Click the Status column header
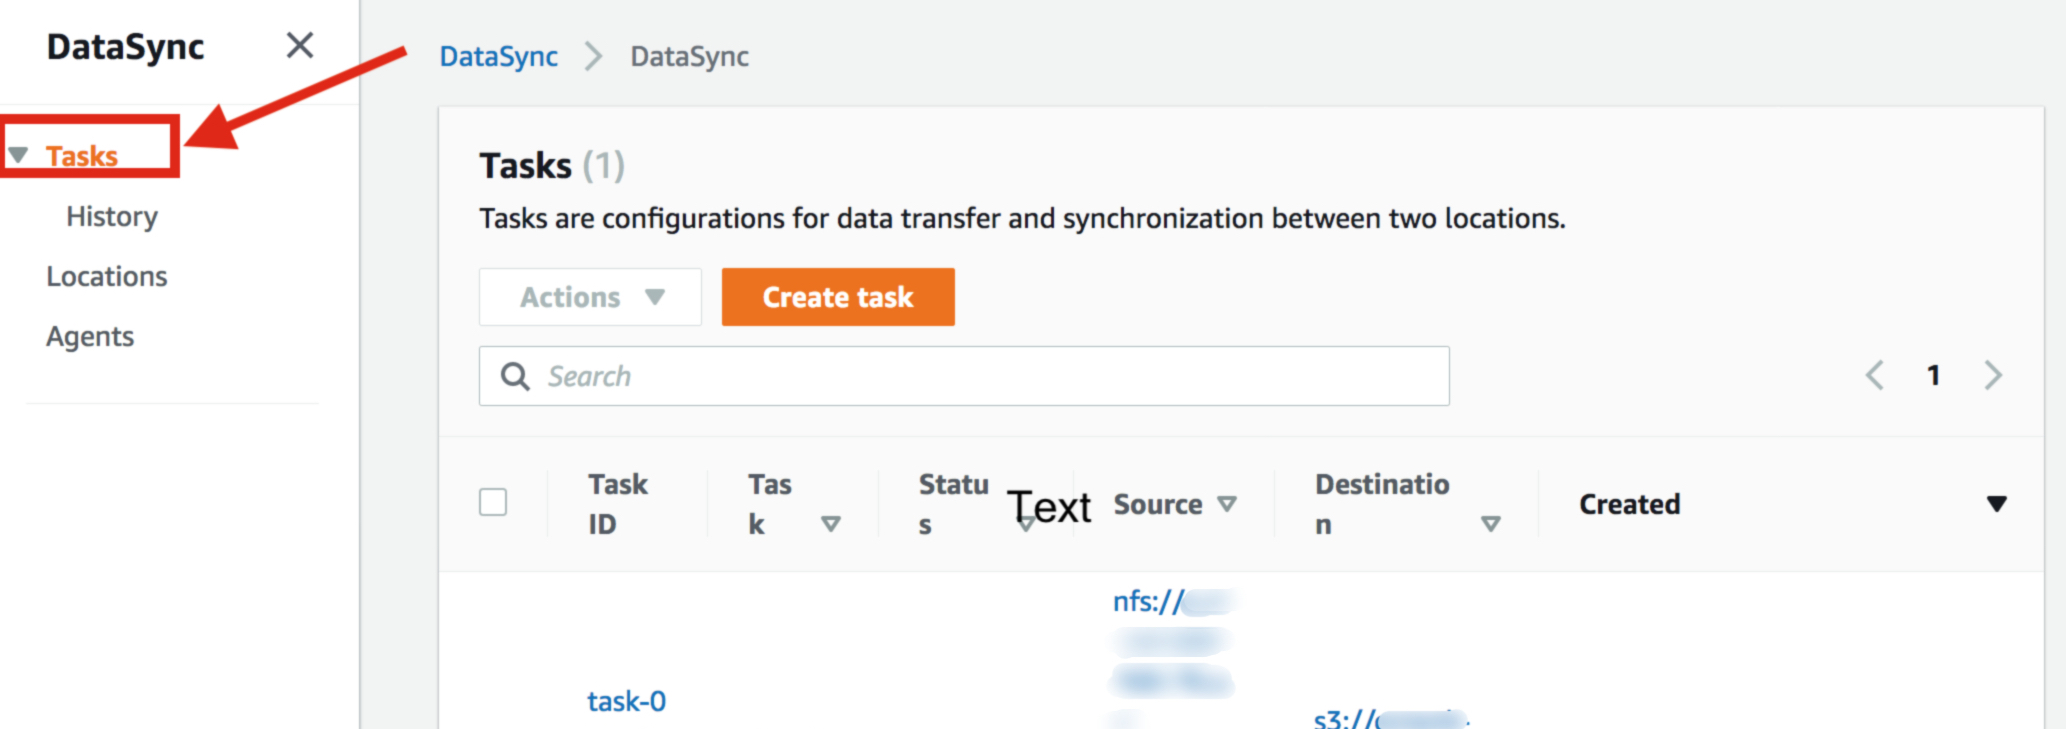The image size is (2066, 729). tap(954, 504)
